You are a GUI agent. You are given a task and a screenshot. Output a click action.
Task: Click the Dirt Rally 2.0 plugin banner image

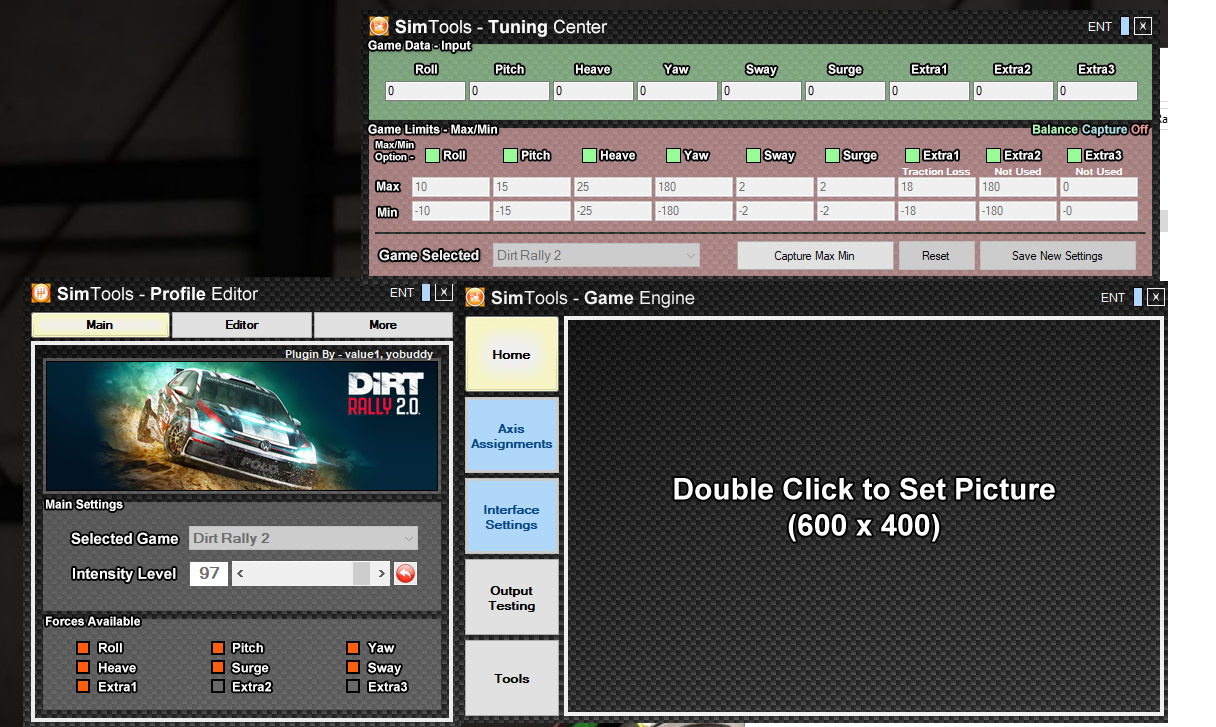pyautogui.click(x=242, y=425)
